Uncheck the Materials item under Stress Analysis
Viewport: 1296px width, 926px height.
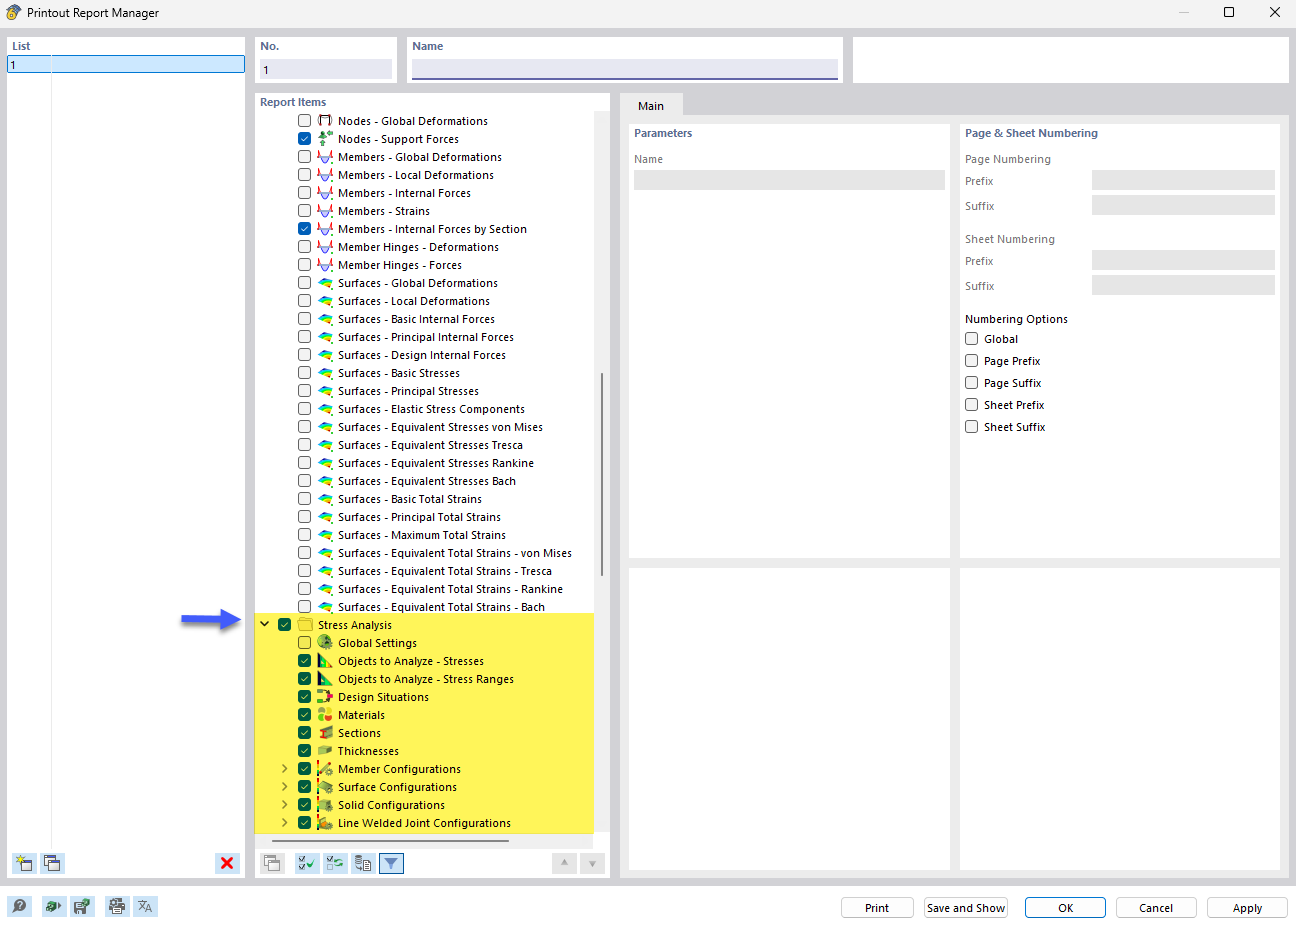(x=304, y=714)
